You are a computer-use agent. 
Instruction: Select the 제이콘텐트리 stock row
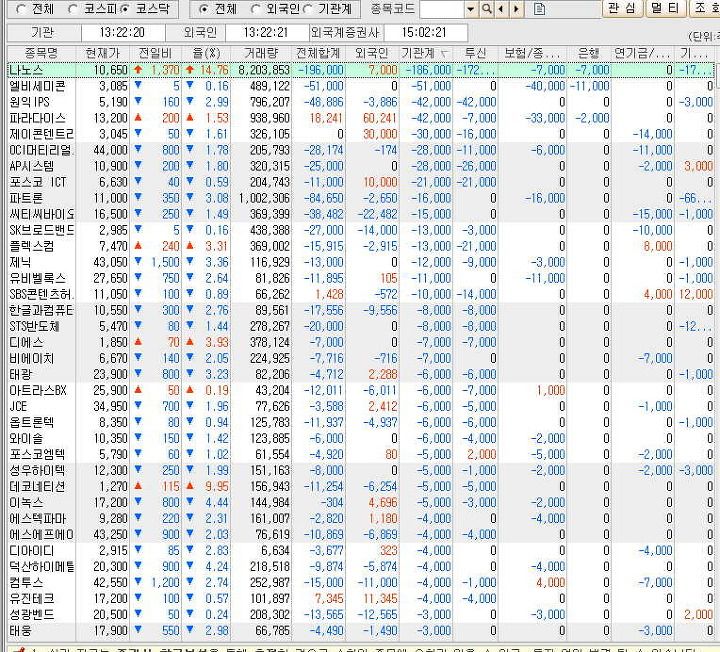(361, 134)
